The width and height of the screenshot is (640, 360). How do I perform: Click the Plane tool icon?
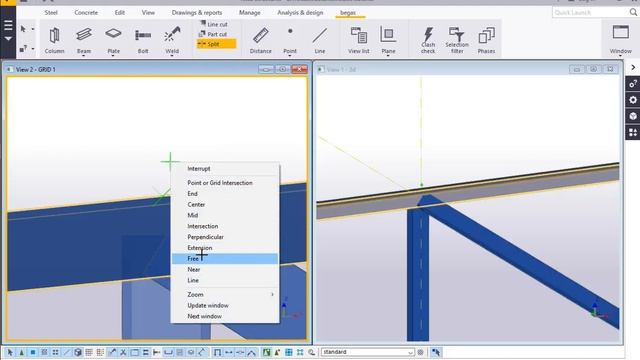pos(388,35)
